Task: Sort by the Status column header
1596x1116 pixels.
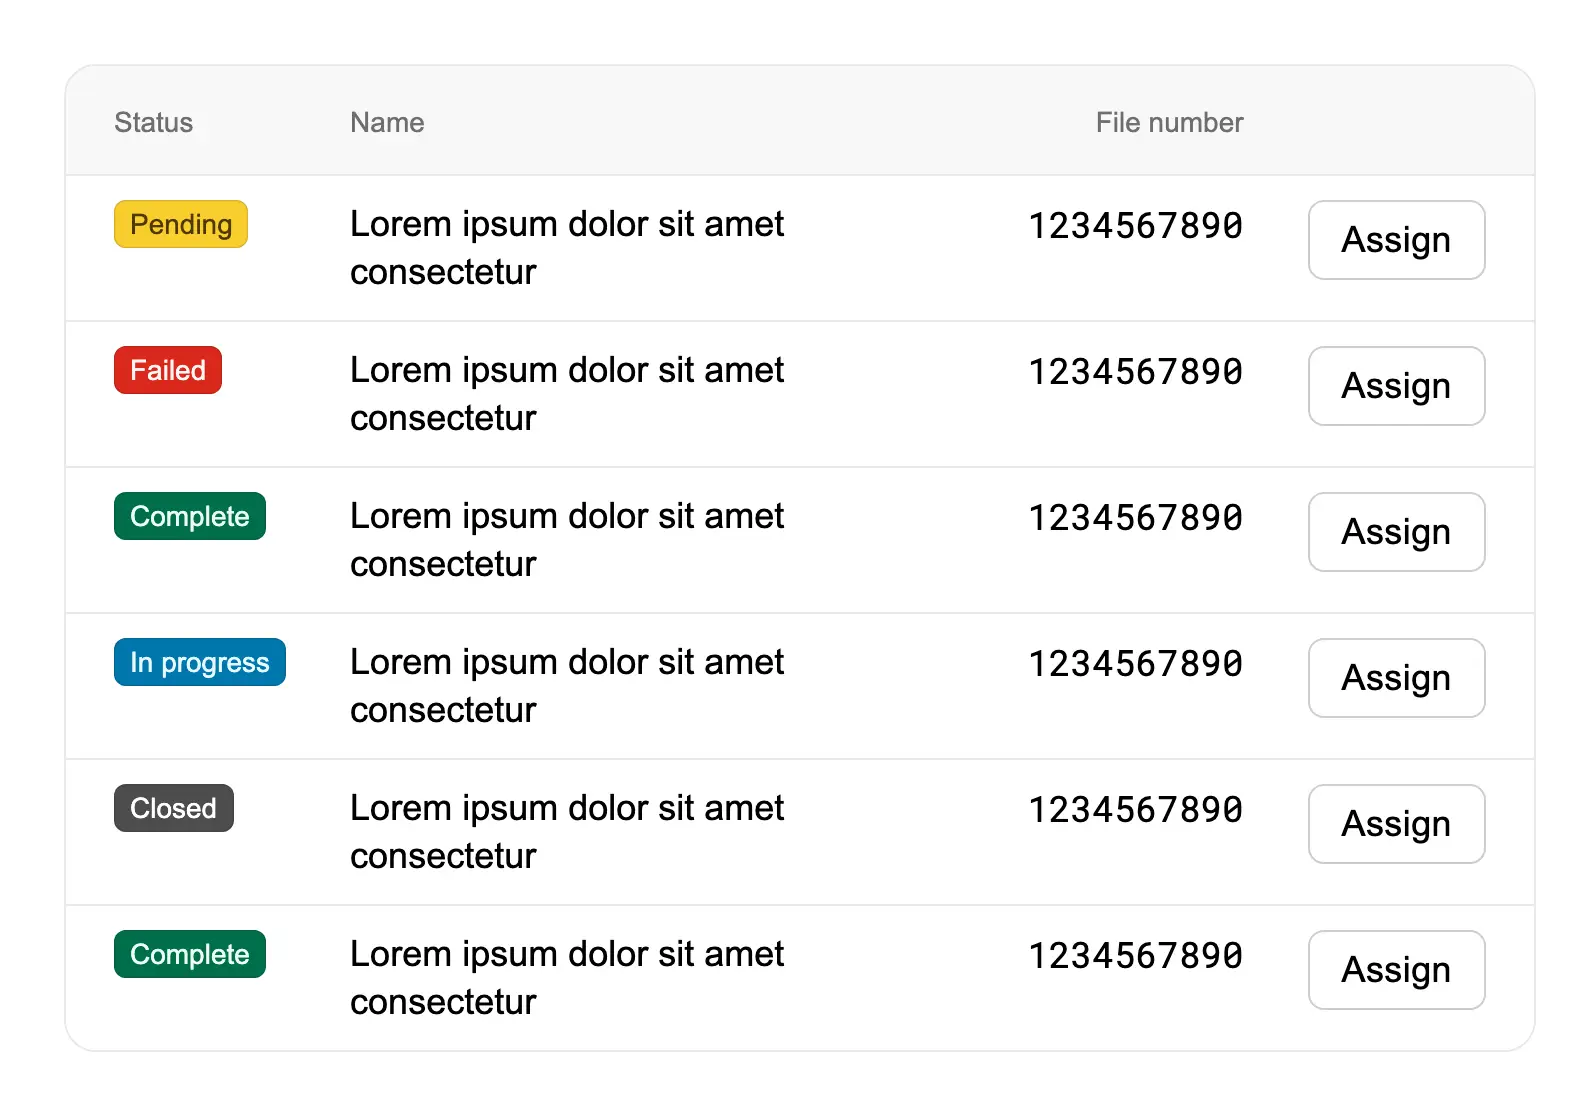Action: click(153, 122)
